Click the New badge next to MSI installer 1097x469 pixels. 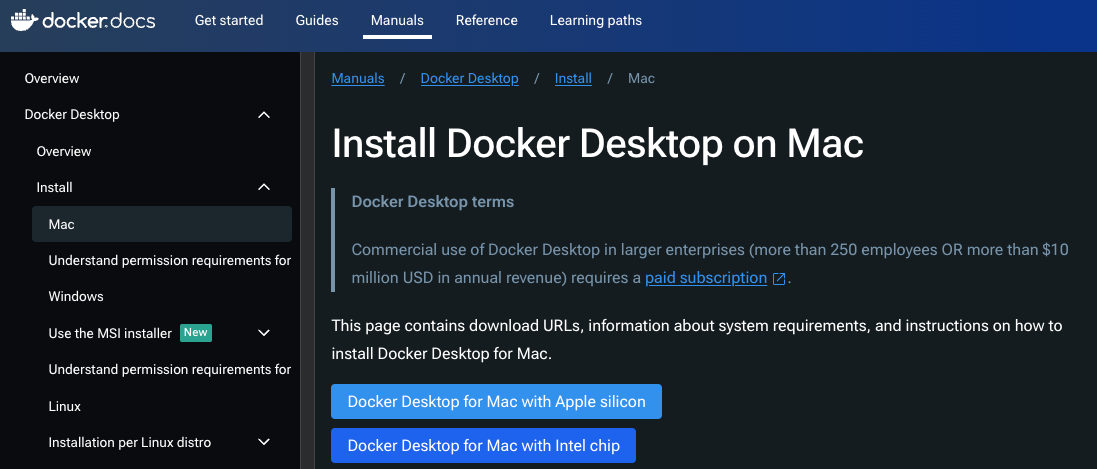196,332
